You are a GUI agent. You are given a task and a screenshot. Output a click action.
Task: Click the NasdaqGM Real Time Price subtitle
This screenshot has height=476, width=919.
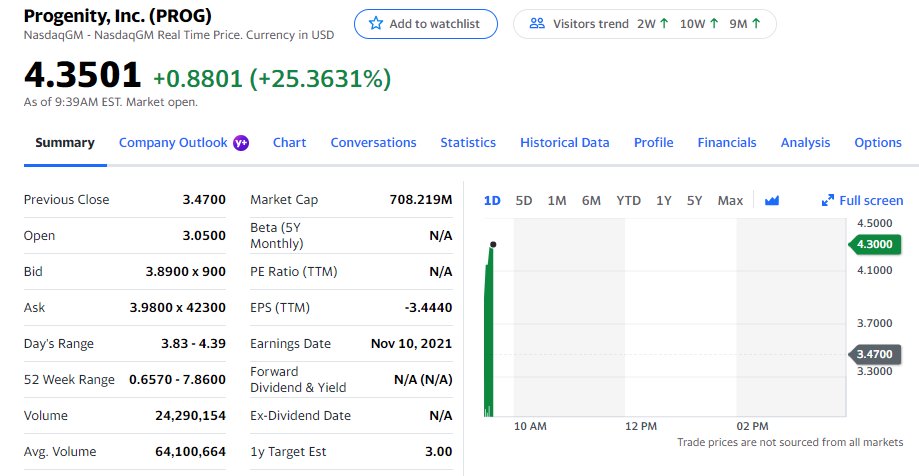(x=179, y=35)
